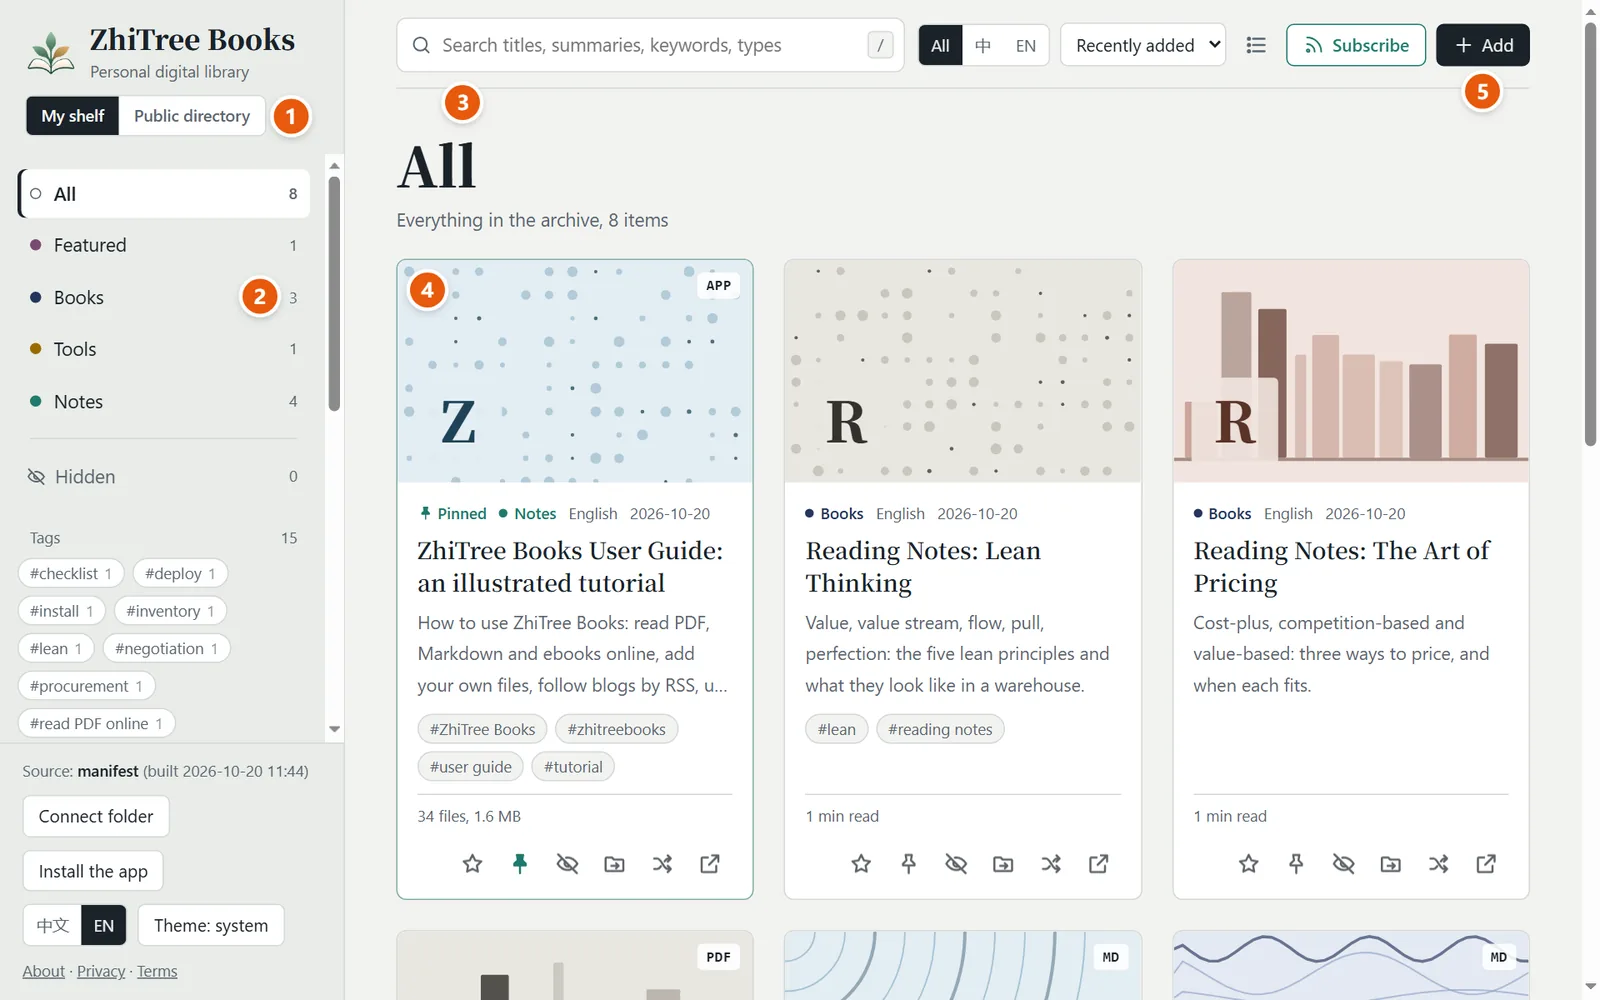1600x1000 pixels.
Task: Open Lean Thinking card externally
Action: pos(1098,863)
